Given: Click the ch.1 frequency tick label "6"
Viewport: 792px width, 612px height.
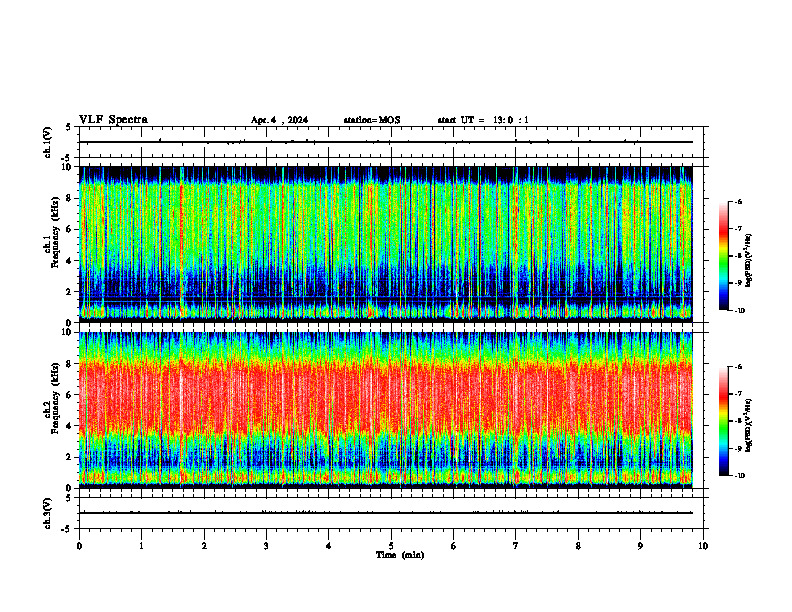Looking at the screenshot, I should coord(70,229).
